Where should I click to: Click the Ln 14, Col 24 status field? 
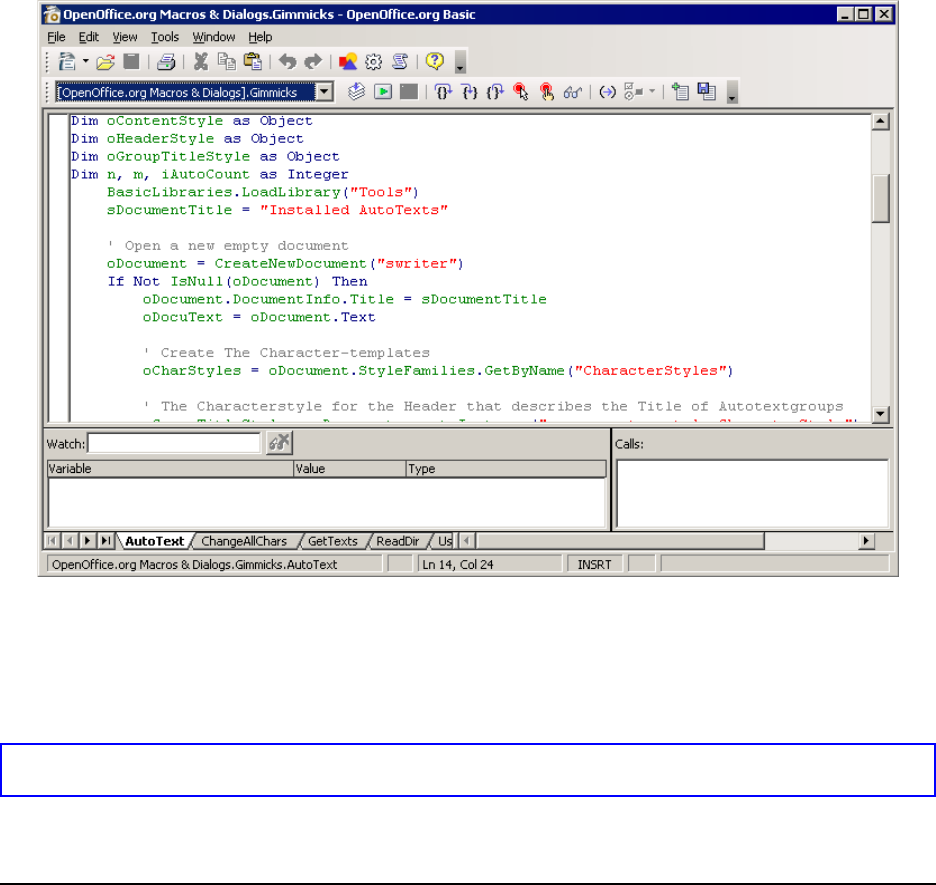click(x=489, y=564)
